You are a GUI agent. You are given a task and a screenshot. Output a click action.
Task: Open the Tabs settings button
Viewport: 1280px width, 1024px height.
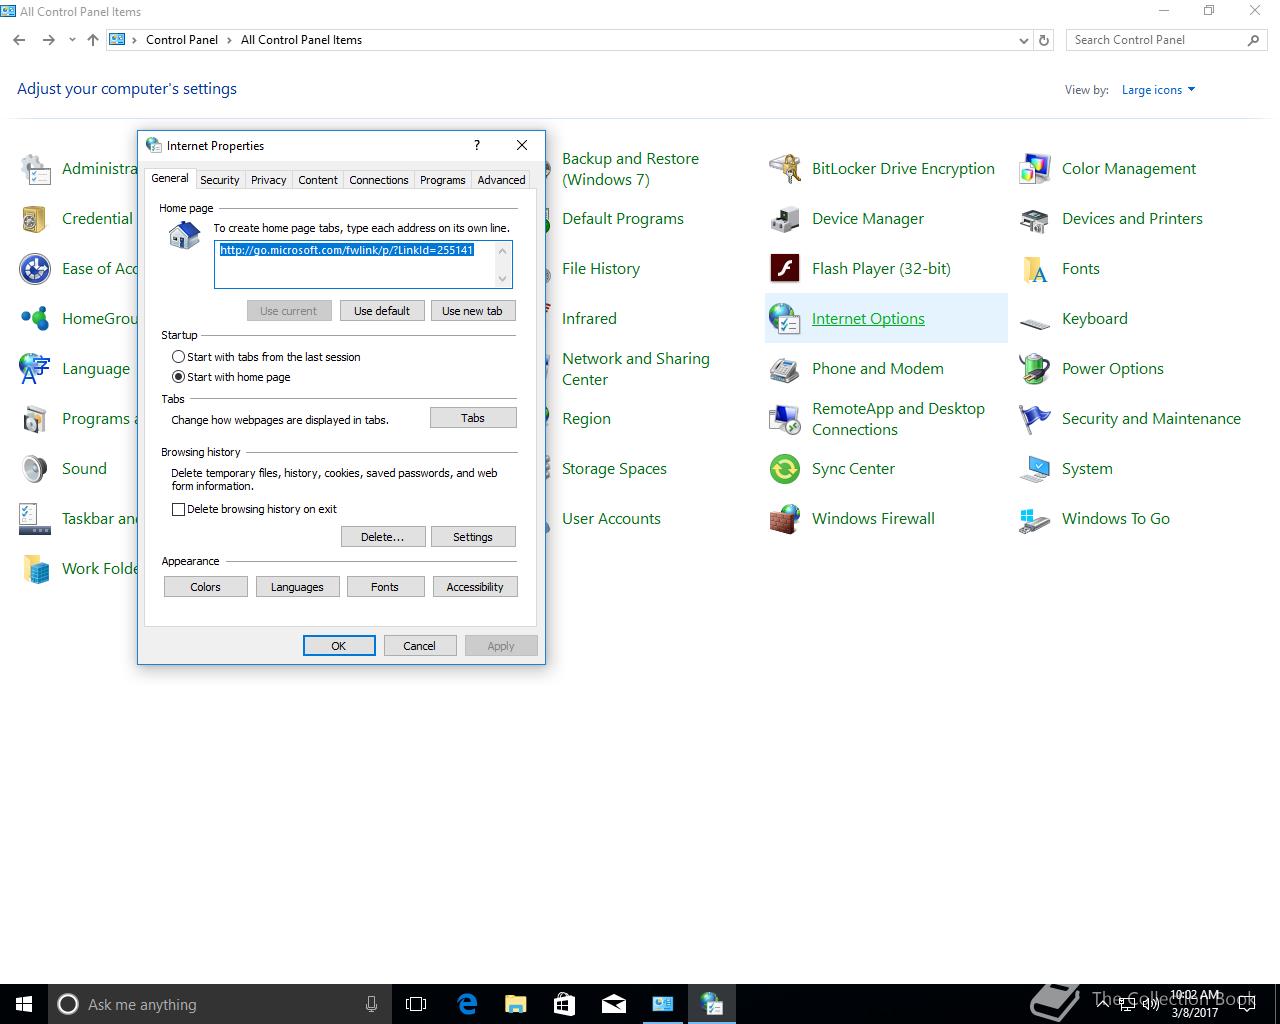tap(473, 418)
